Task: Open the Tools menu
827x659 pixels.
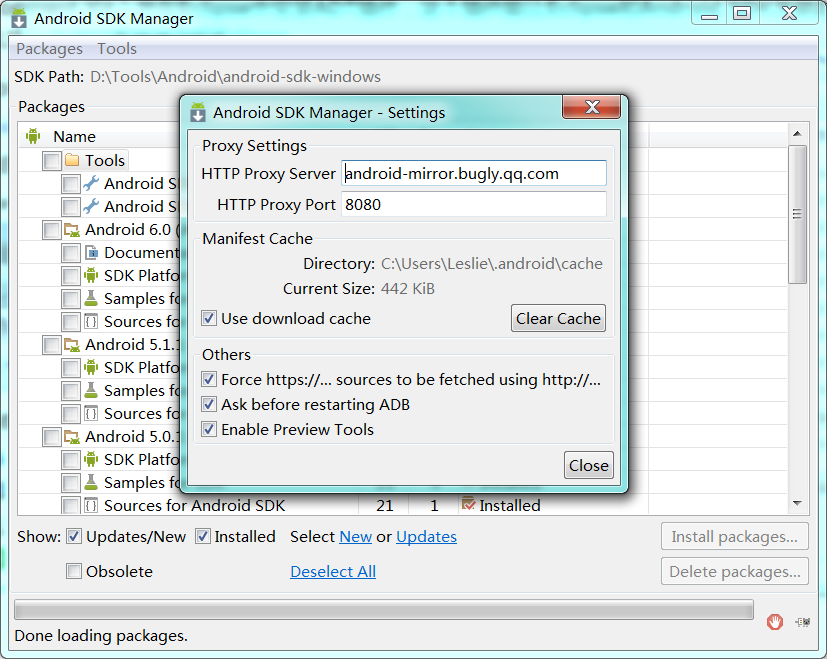Action: [117, 49]
